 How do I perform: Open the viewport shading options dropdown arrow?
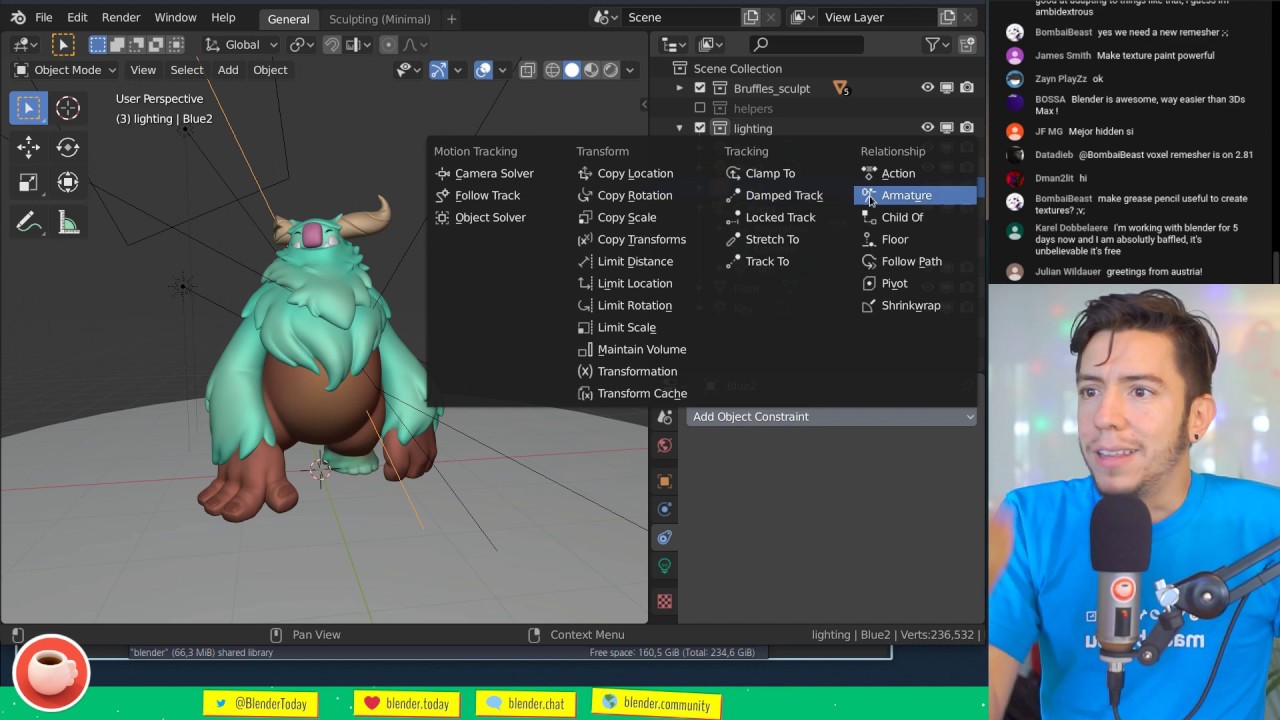(x=632, y=70)
